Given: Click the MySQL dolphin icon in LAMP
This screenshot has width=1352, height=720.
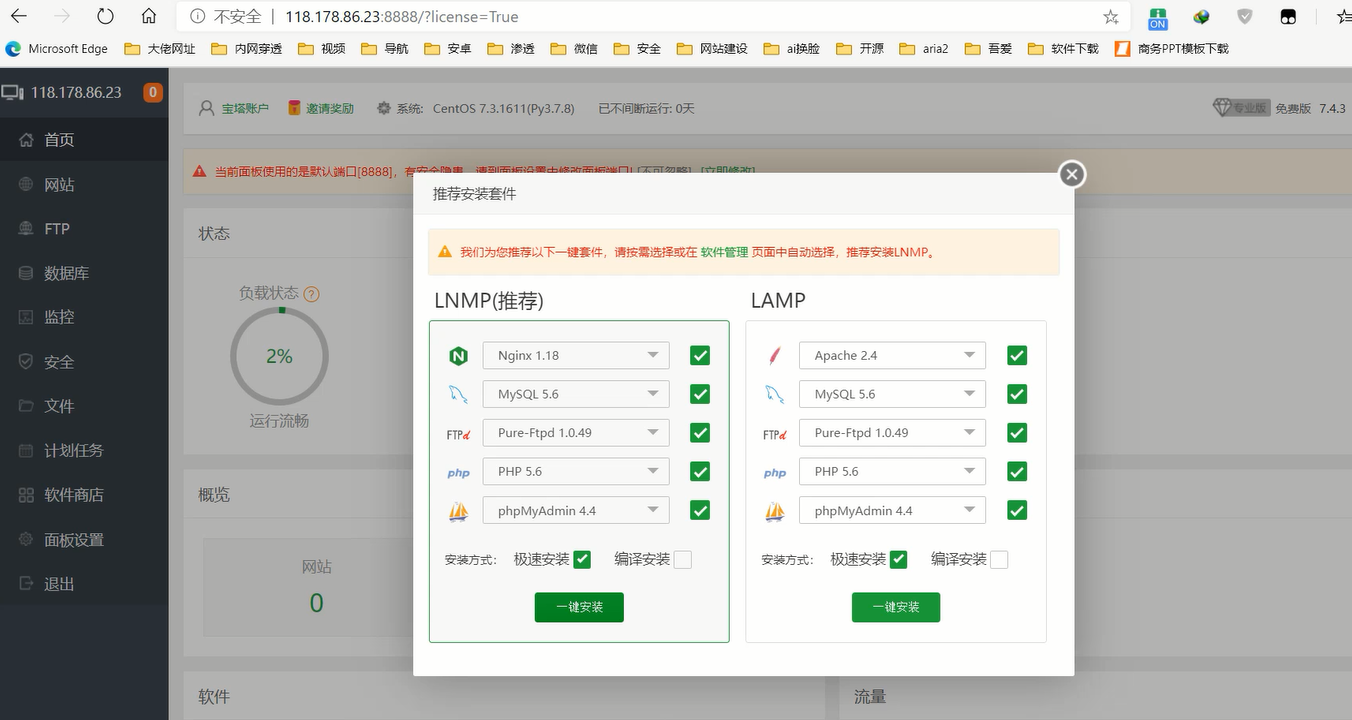Looking at the screenshot, I should tap(774, 394).
